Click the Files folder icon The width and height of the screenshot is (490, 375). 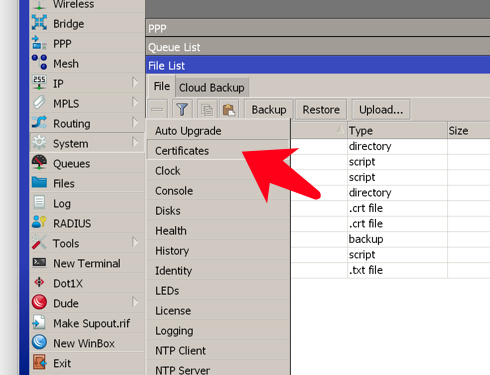click(x=39, y=183)
